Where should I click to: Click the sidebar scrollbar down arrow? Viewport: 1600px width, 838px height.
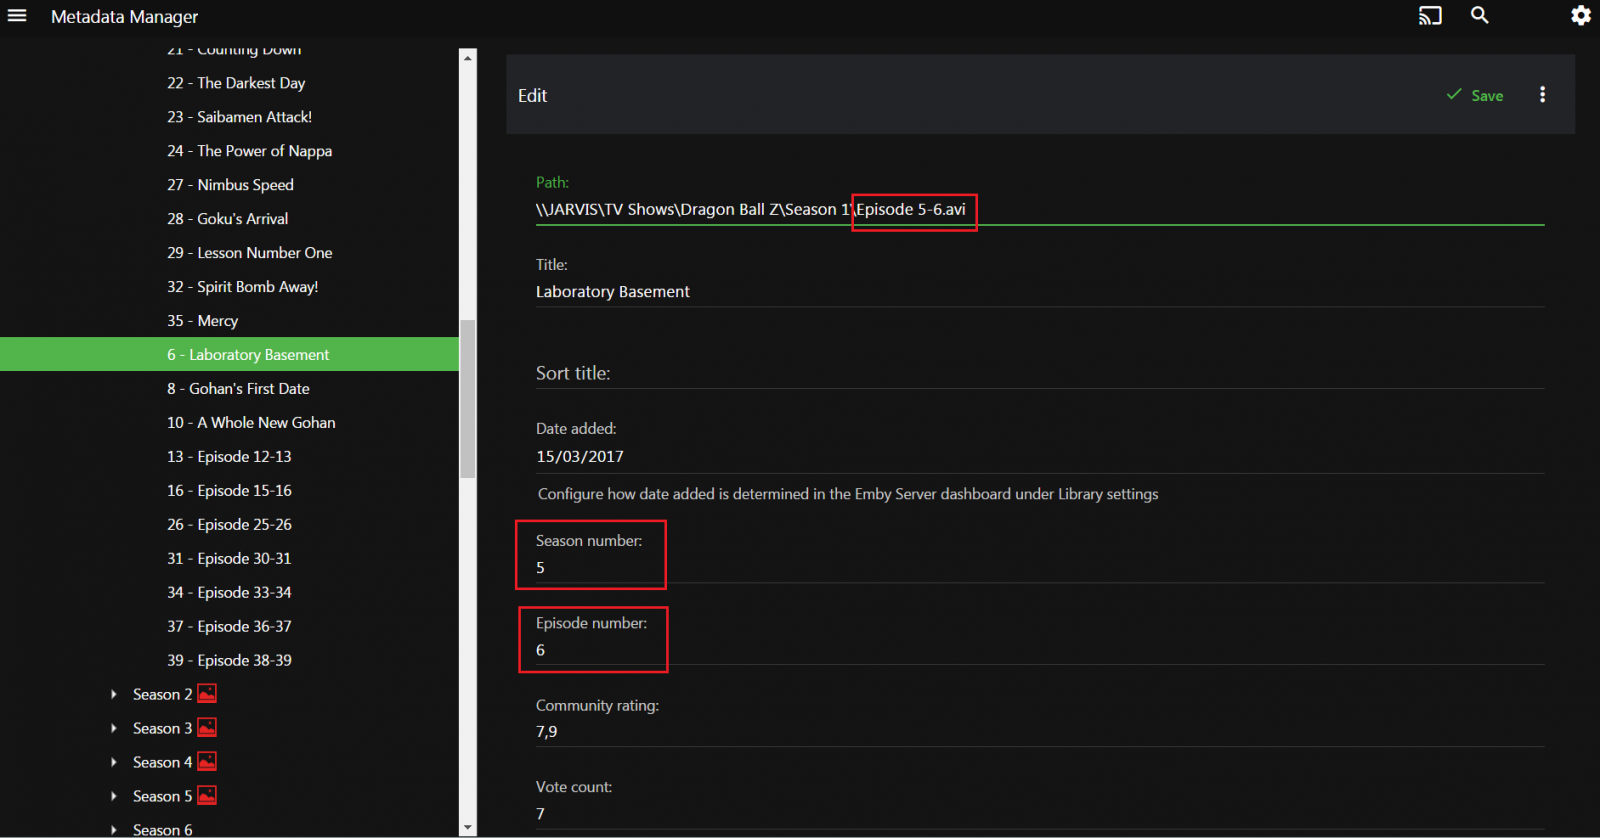click(468, 828)
